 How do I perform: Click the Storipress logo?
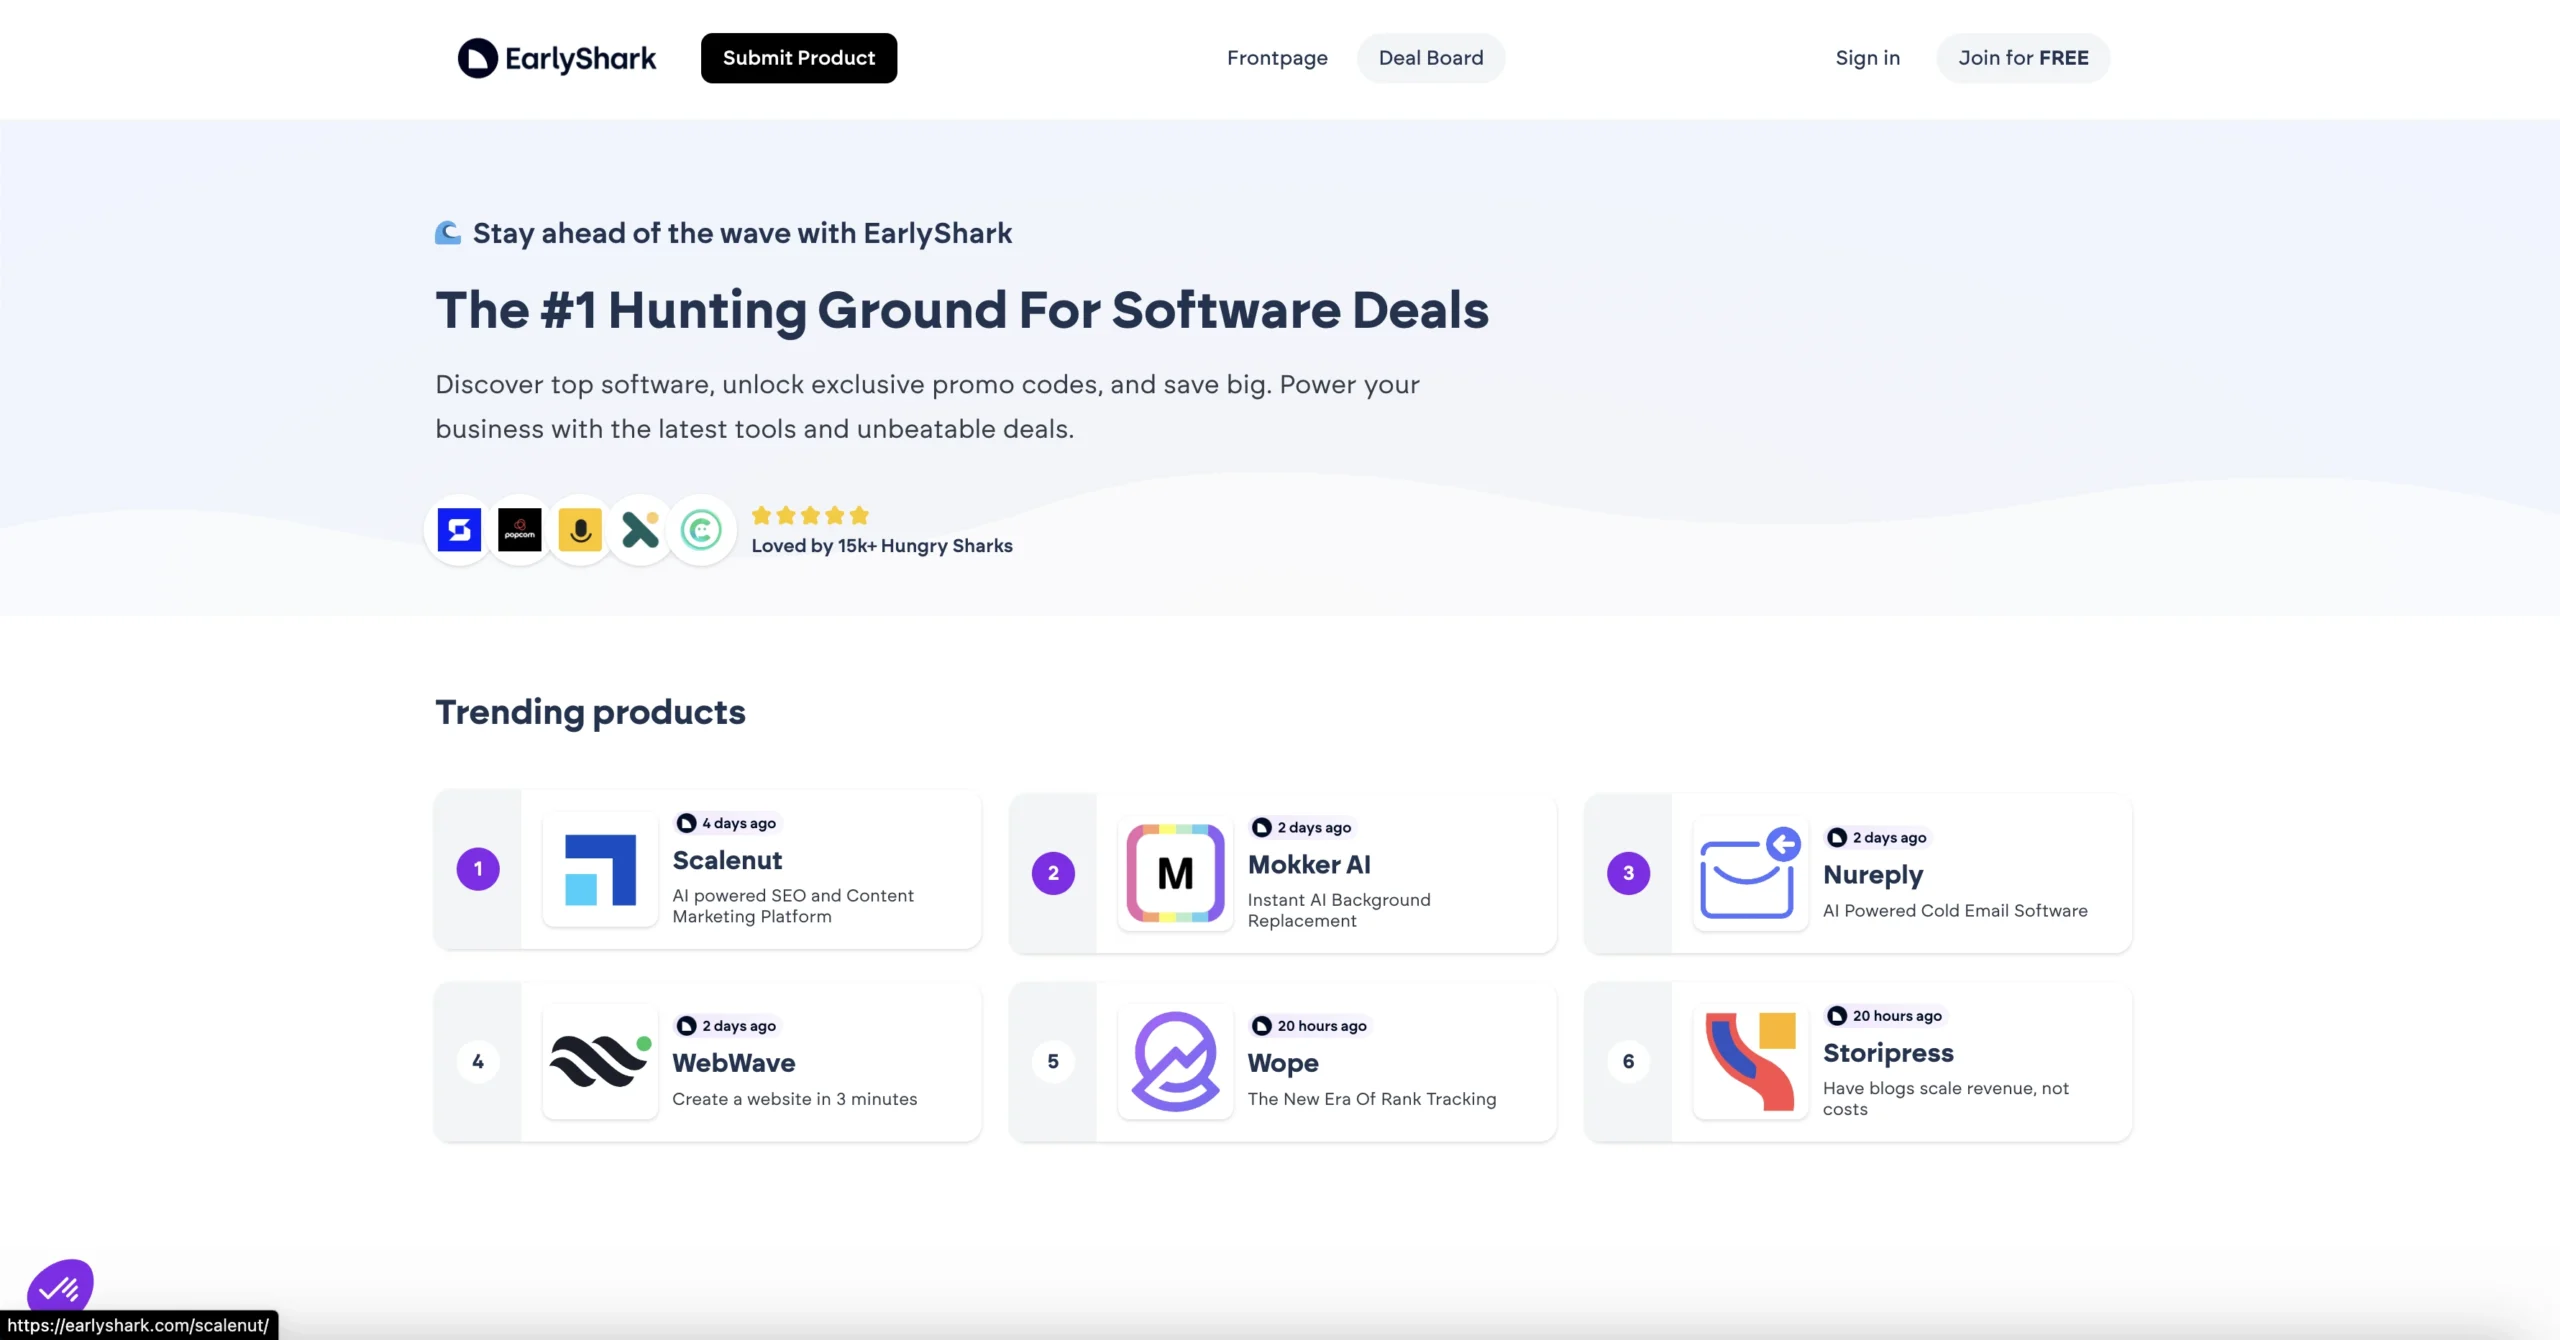[1750, 1061]
